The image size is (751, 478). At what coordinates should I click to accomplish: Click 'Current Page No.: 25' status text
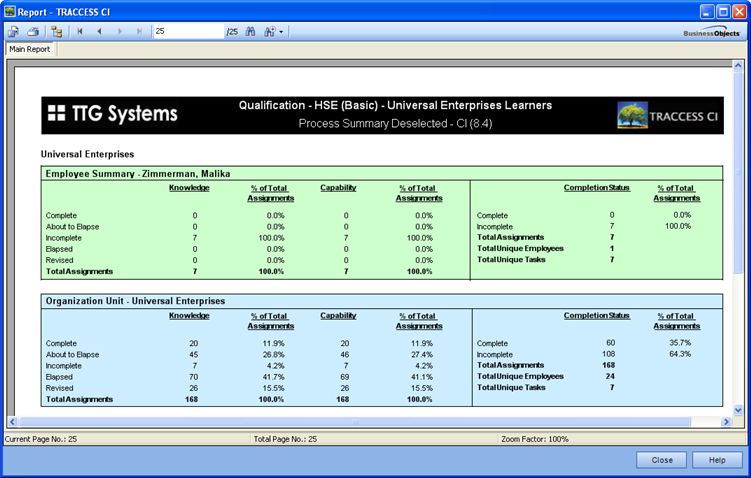click(41, 439)
